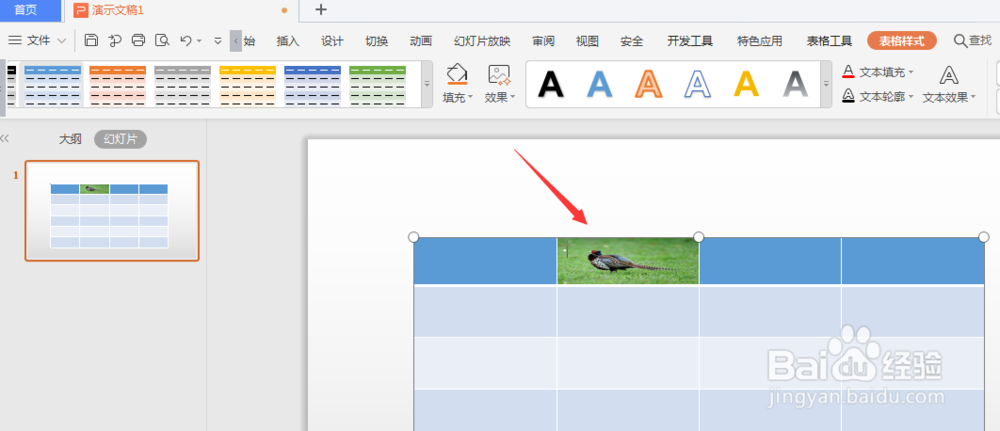Expand the table styles gallery
1000x431 pixels.
coord(427,84)
